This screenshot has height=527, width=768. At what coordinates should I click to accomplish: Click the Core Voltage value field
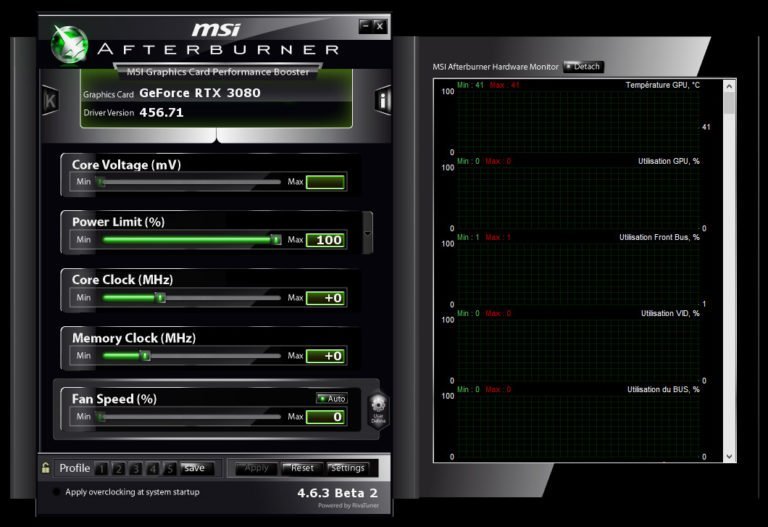coord(326,182)
